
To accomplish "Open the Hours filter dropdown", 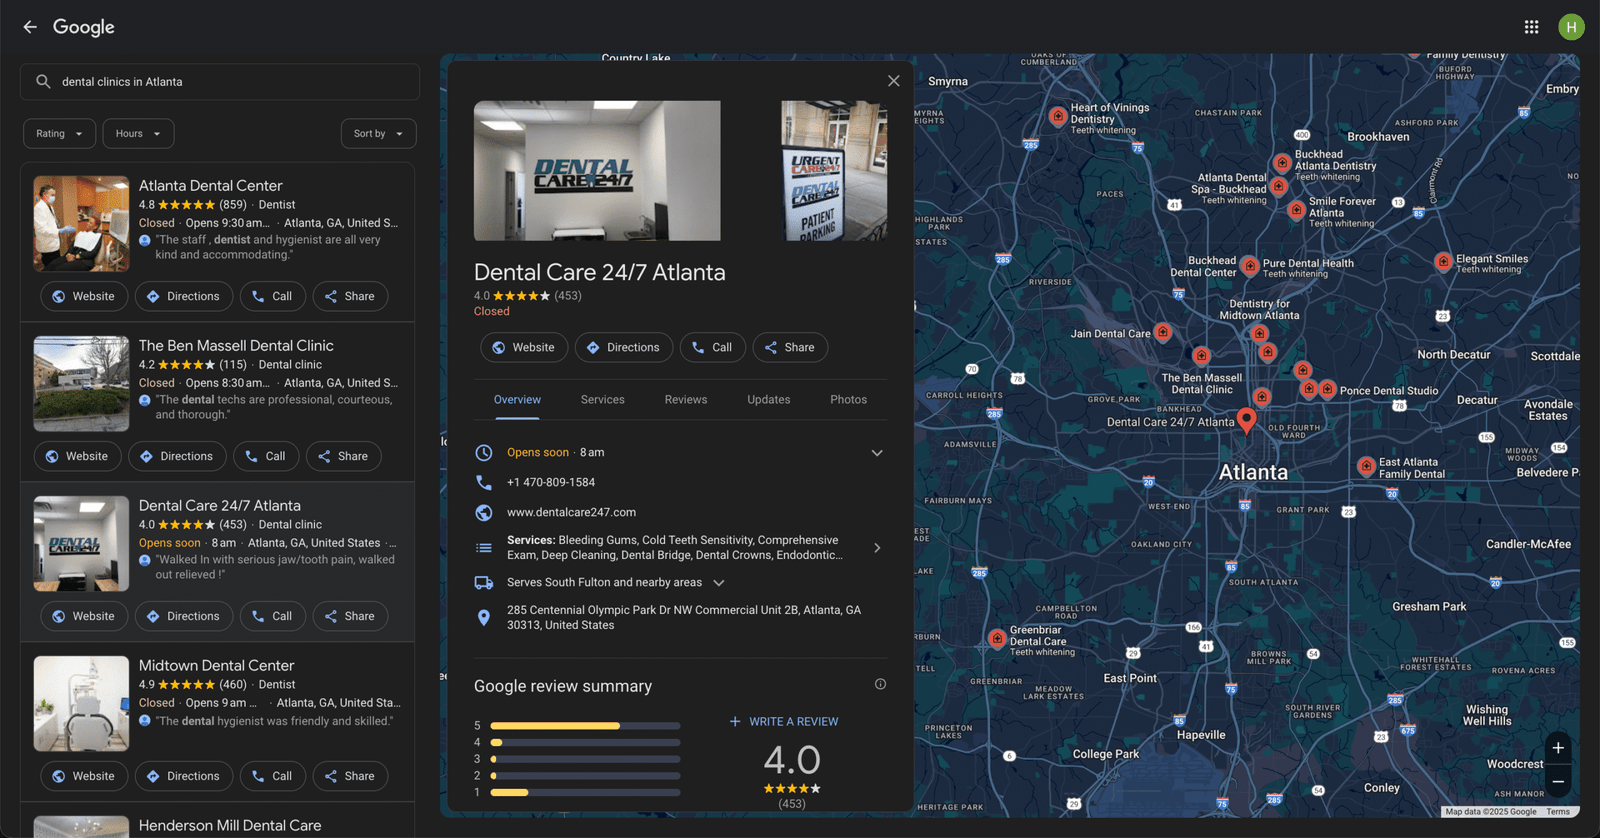I will [138, 133].
